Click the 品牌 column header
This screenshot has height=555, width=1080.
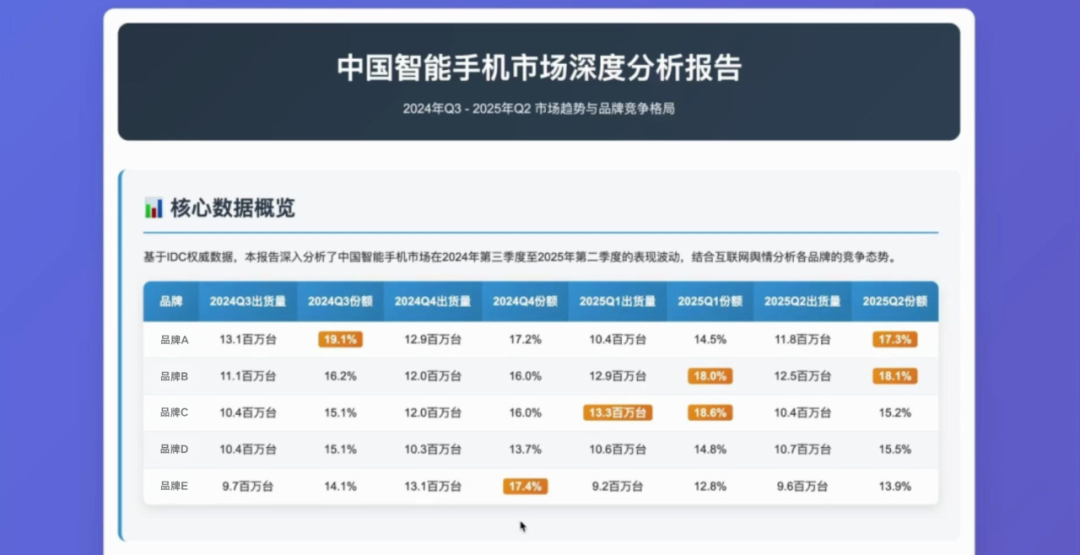point(171,301)
